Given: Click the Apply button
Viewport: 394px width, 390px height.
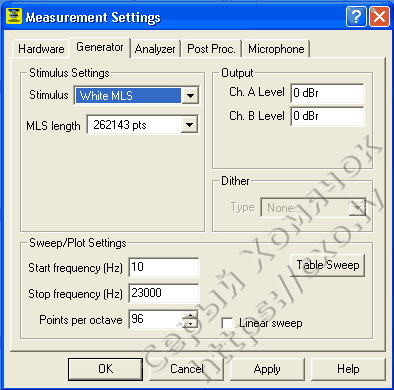Looking at the screenshot, I should pos(267,369).
